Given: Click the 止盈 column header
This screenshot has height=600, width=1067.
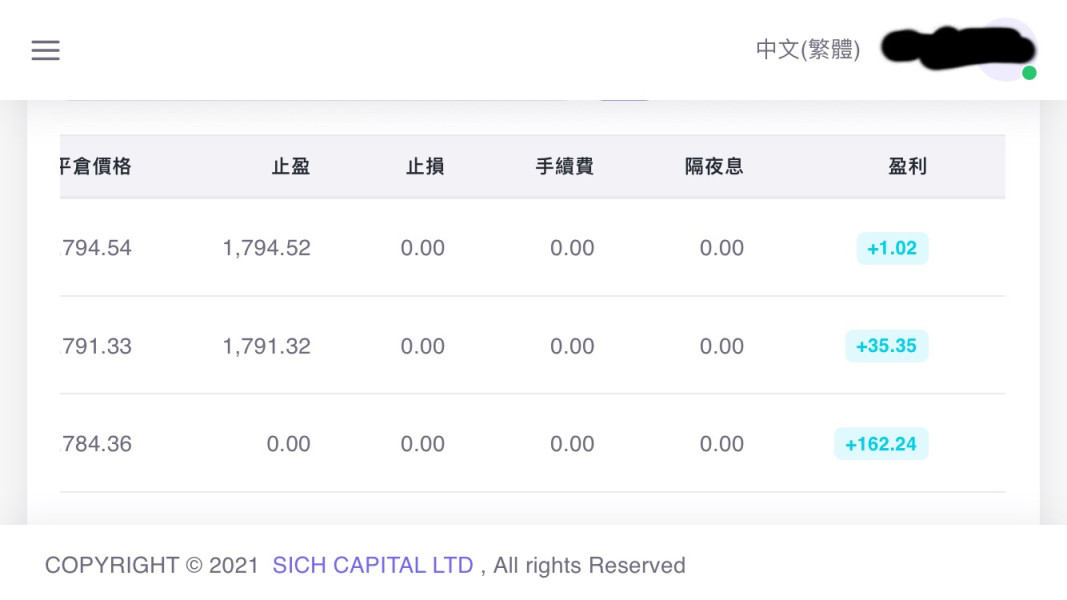Looking at the screenshot, I should point(290,167).
